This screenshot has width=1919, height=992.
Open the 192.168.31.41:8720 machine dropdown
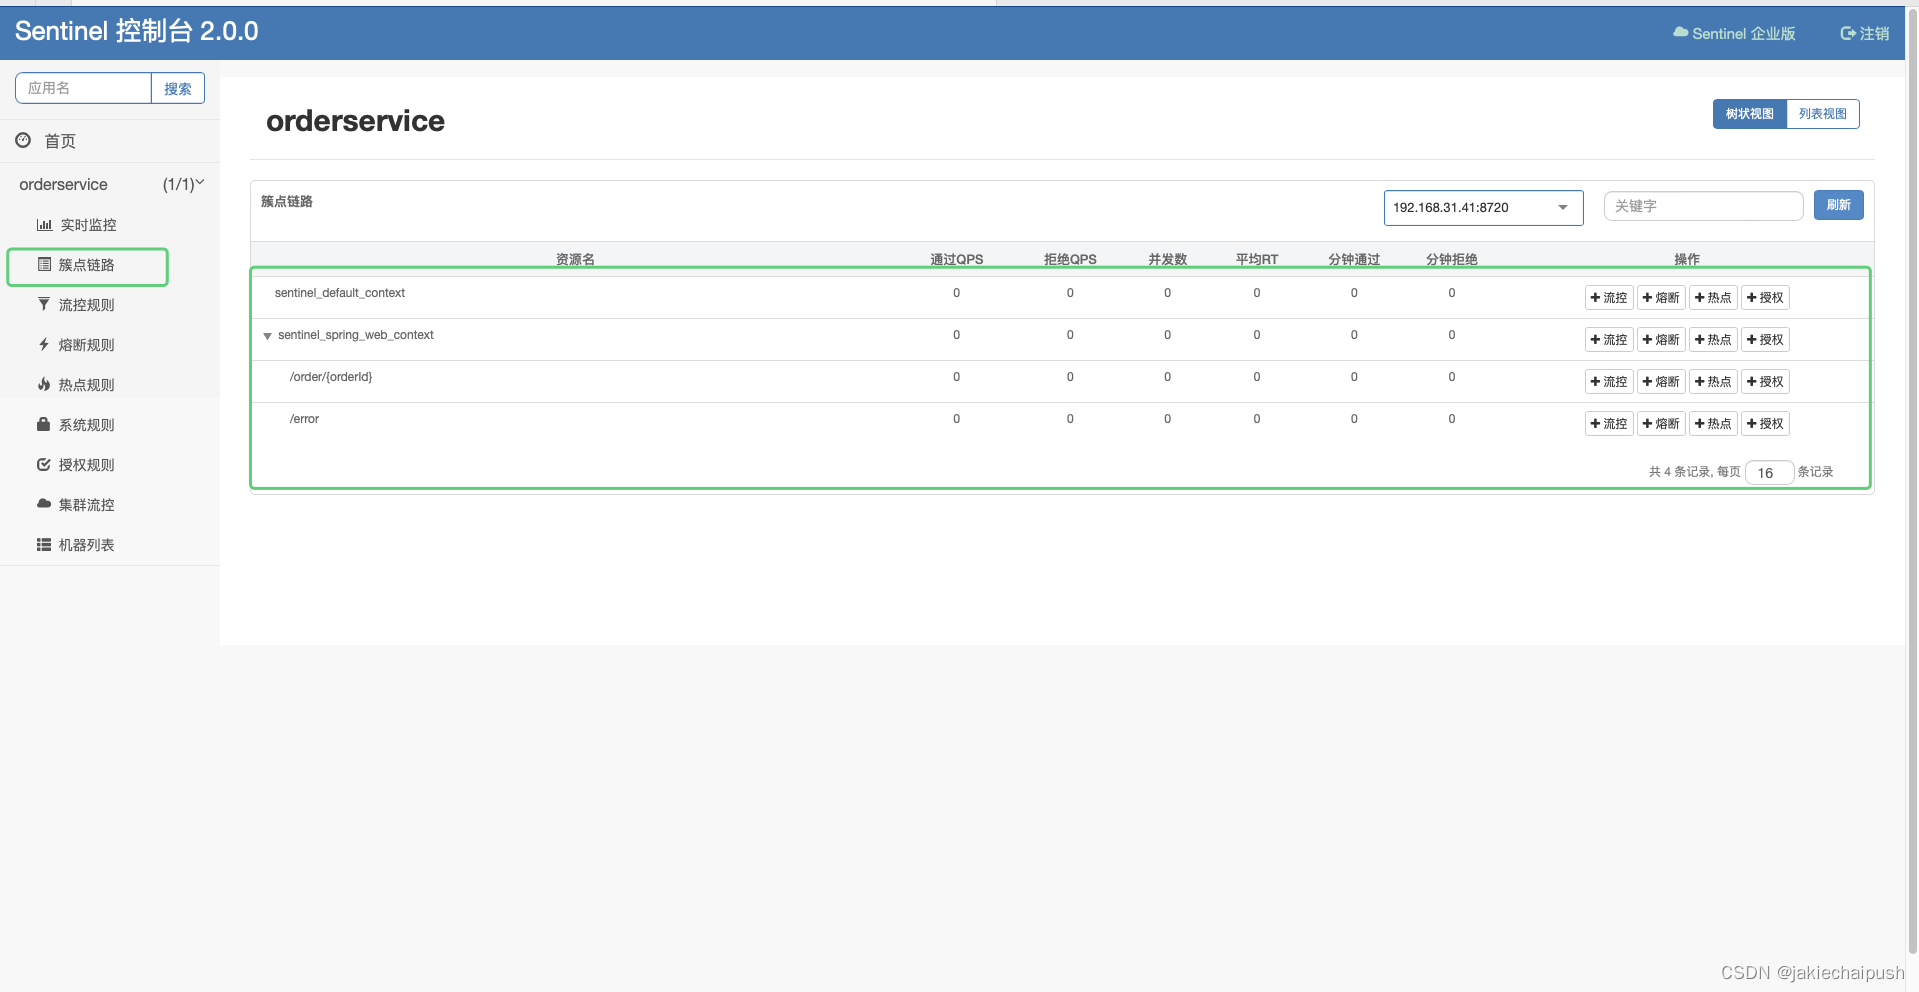click(1483, 208)
